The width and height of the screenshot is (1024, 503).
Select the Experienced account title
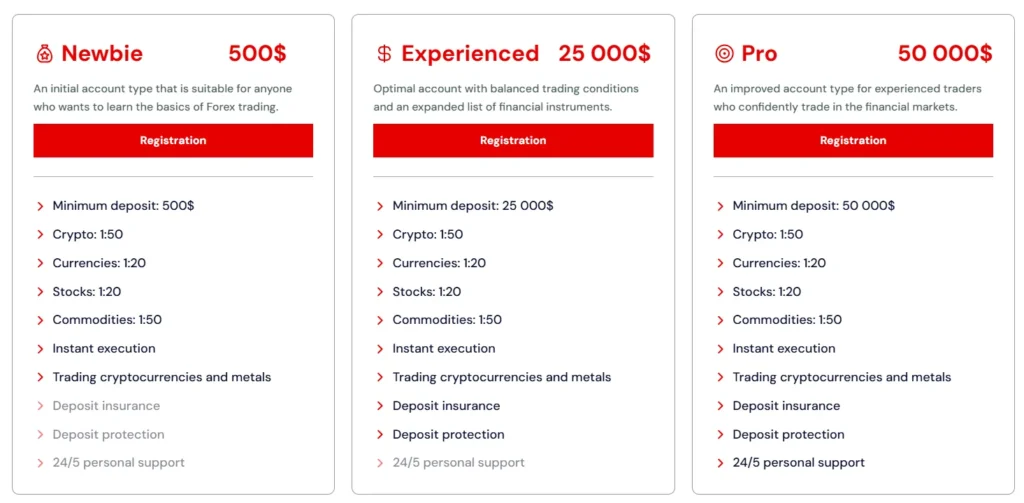pyautogui.click(x=470, y=54)
